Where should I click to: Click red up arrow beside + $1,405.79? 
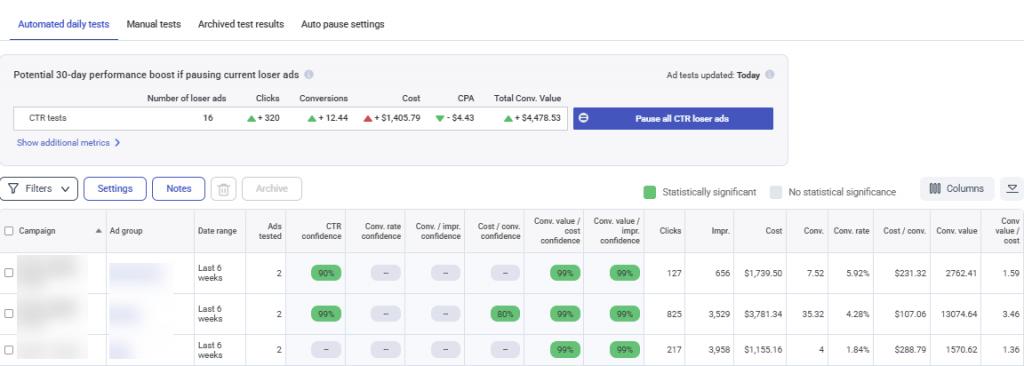pyautogui.click(x=368, y=118)
